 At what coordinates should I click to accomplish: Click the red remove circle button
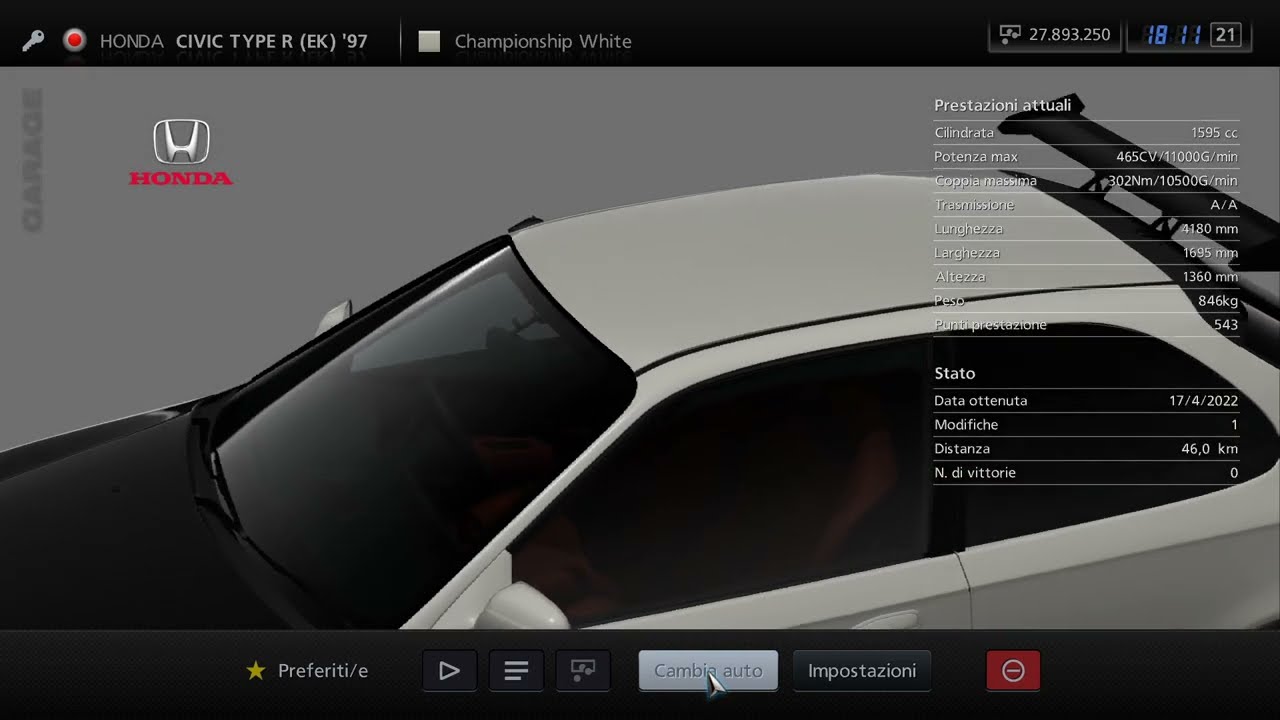coord(1013,671)
